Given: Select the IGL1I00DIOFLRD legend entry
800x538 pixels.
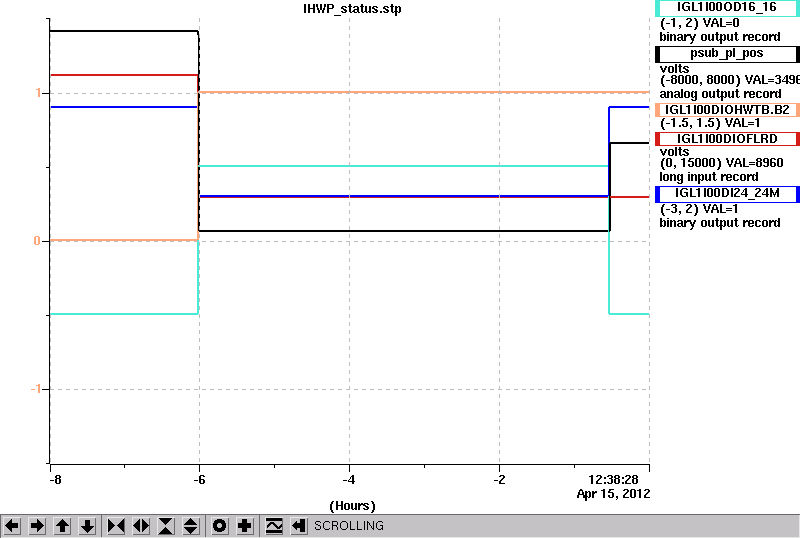Looking at the screenshot, I should [727, 139].
